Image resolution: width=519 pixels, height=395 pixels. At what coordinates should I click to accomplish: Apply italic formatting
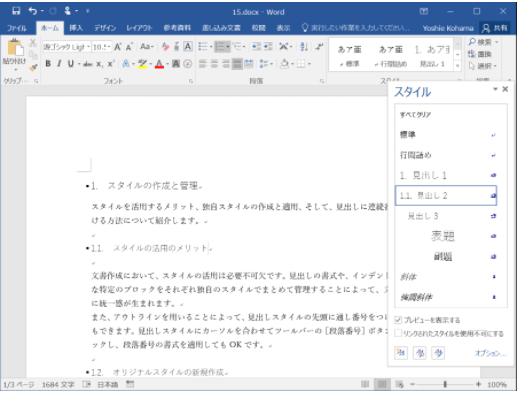click(59, 63)
